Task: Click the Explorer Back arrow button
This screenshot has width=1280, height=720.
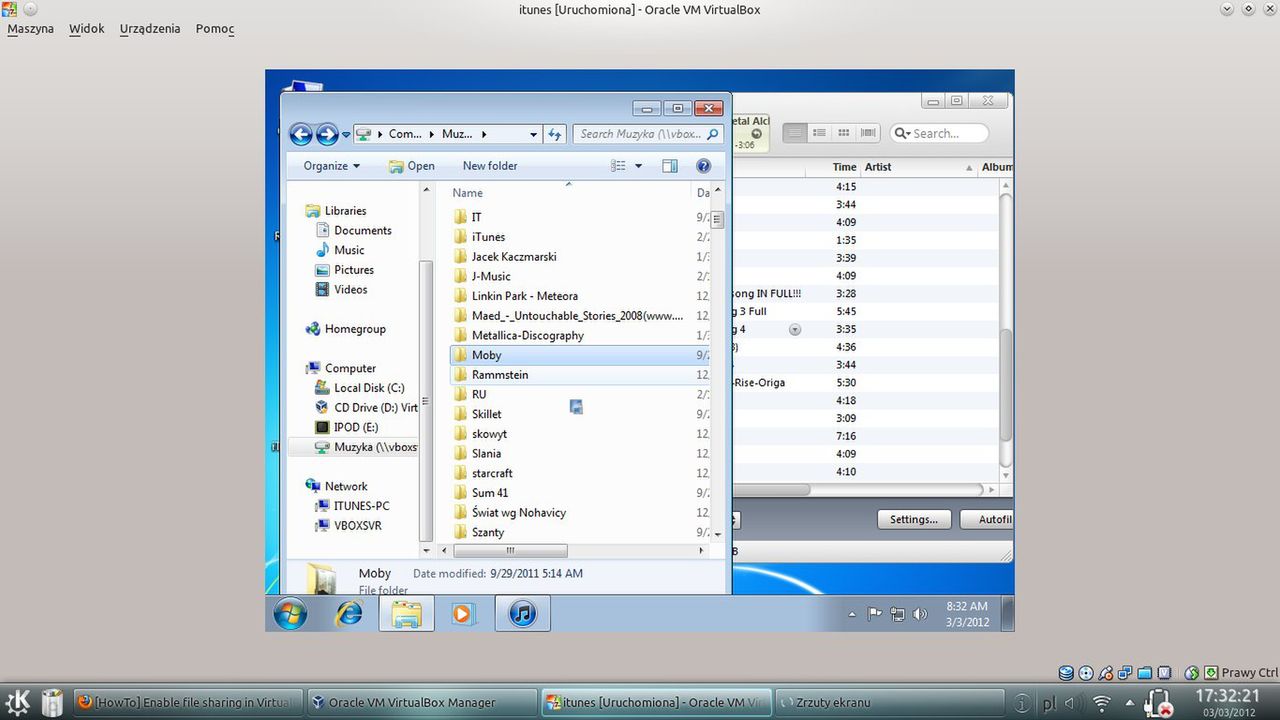Action: click(301, 134)
